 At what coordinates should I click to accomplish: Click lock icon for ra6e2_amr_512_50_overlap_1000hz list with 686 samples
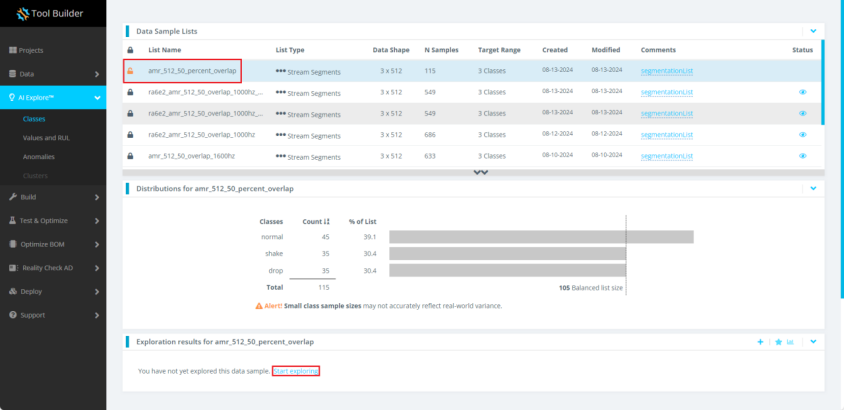tap(130, 135)
